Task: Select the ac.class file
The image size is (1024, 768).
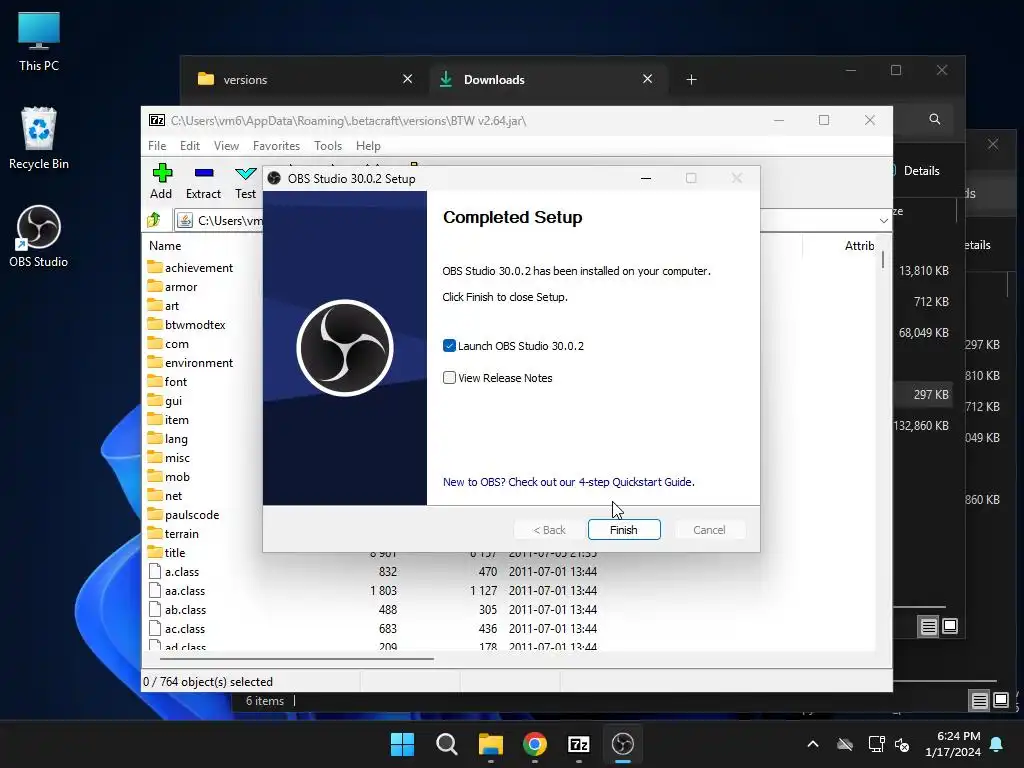Action: [177, 628]
